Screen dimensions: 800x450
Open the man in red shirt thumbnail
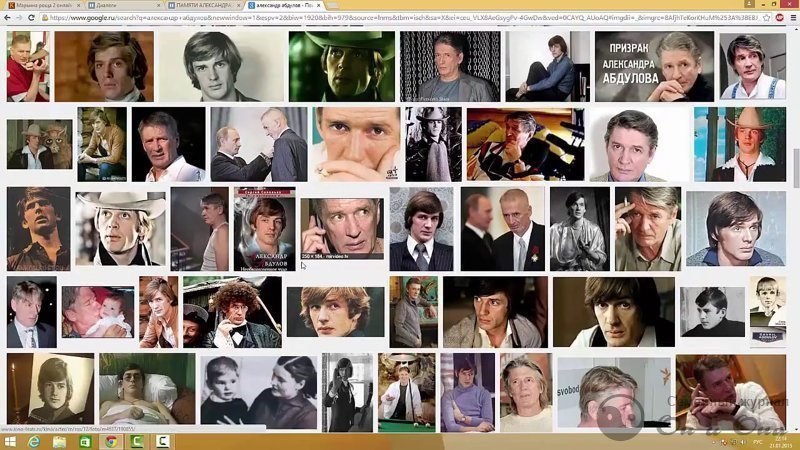pos(28,66)
